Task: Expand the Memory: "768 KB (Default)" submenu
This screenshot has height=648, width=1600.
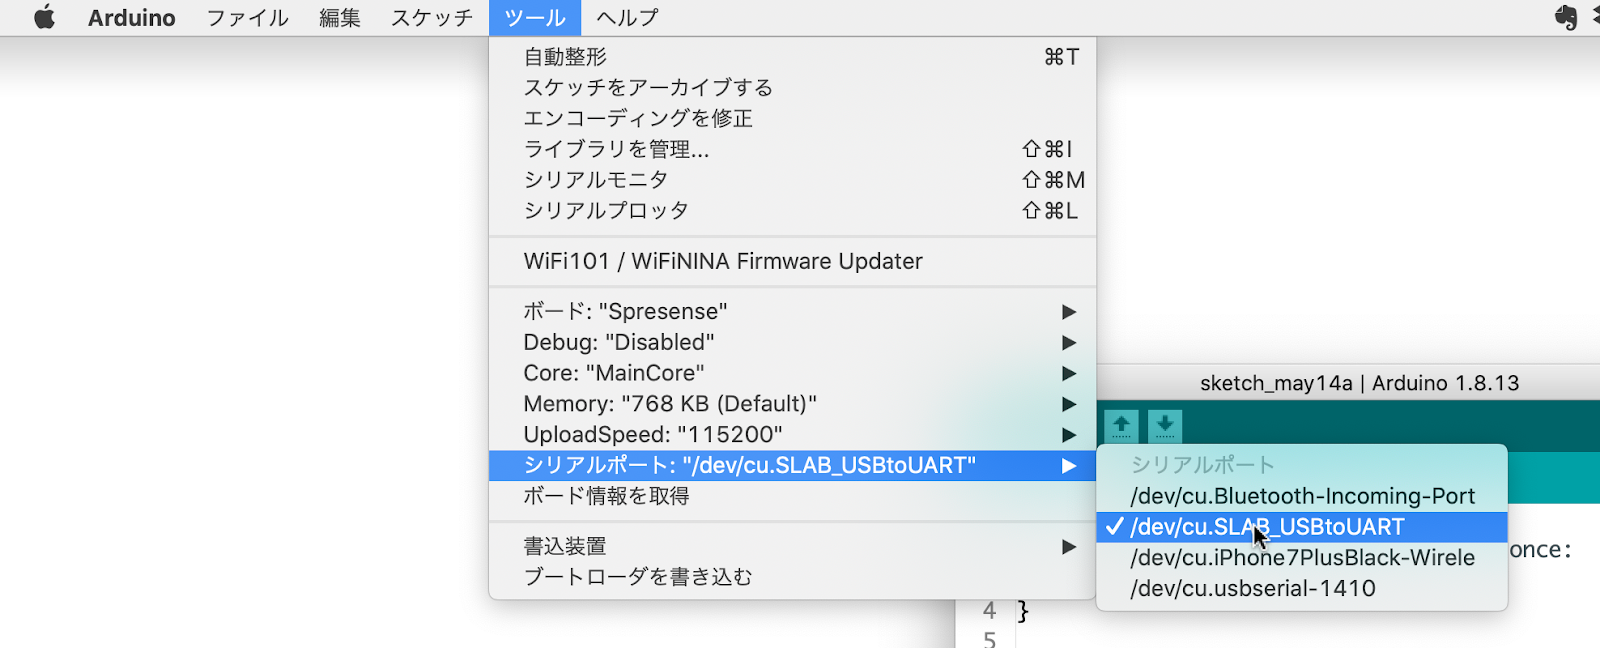Action: point(792,404)
